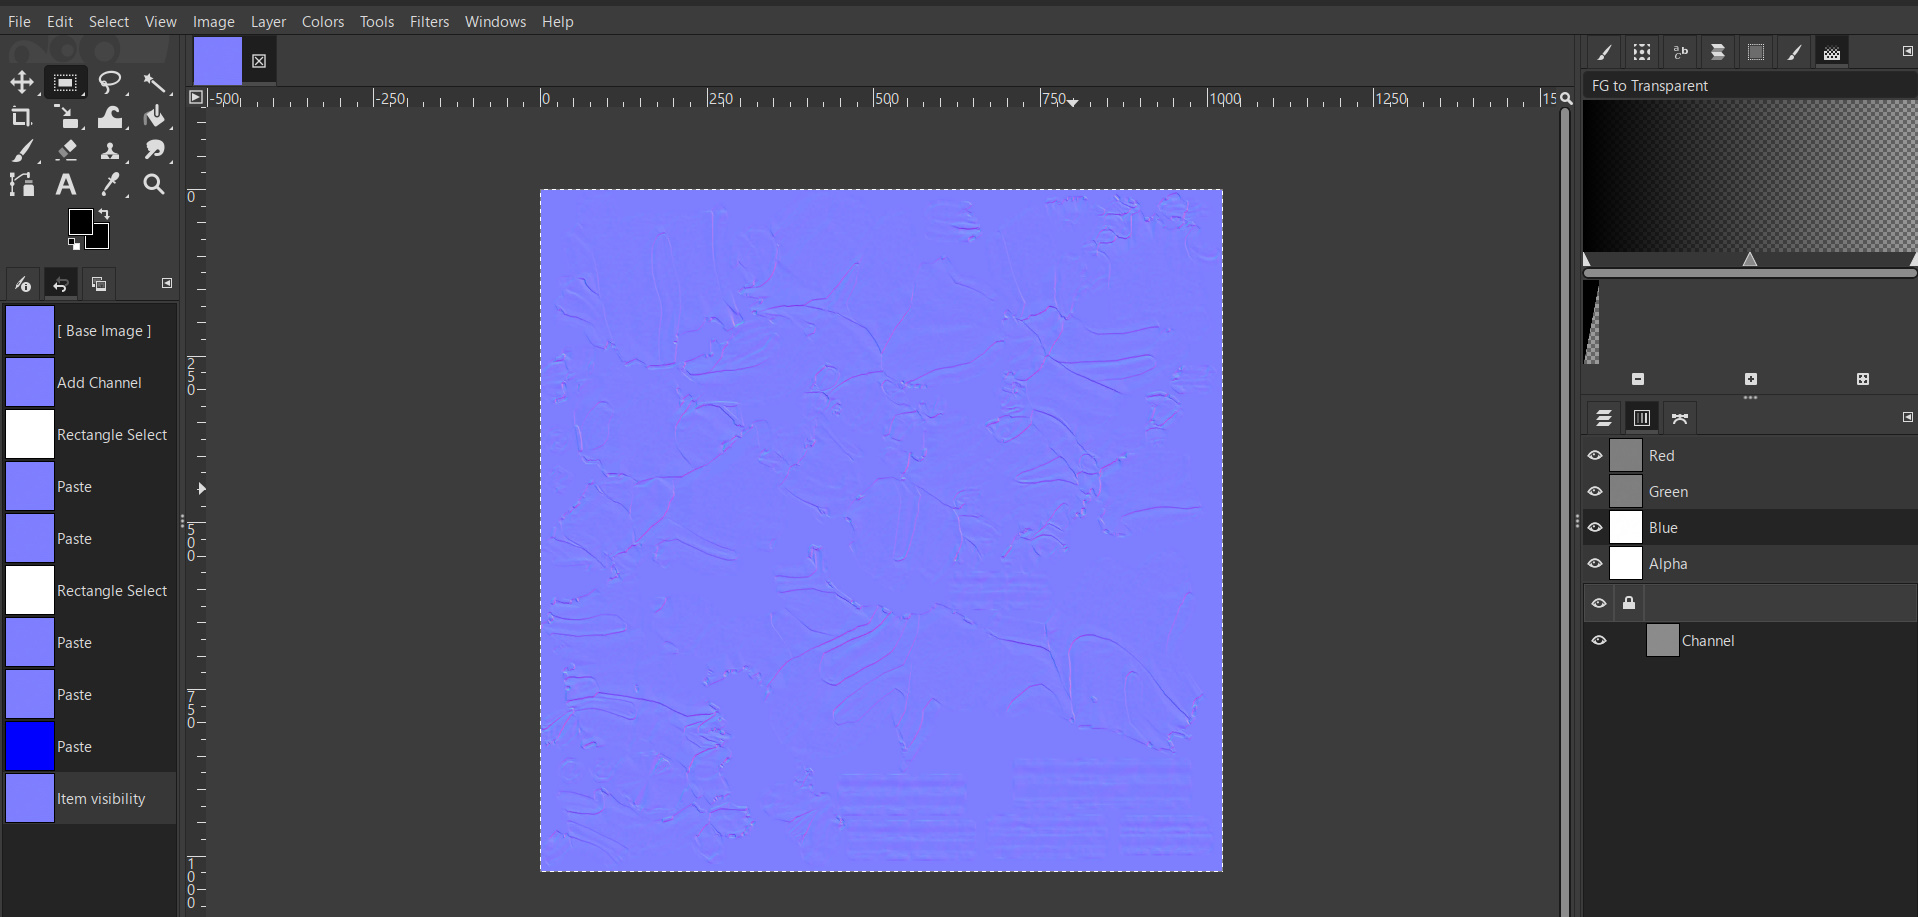Hide the Red channel

[1595, 455]
